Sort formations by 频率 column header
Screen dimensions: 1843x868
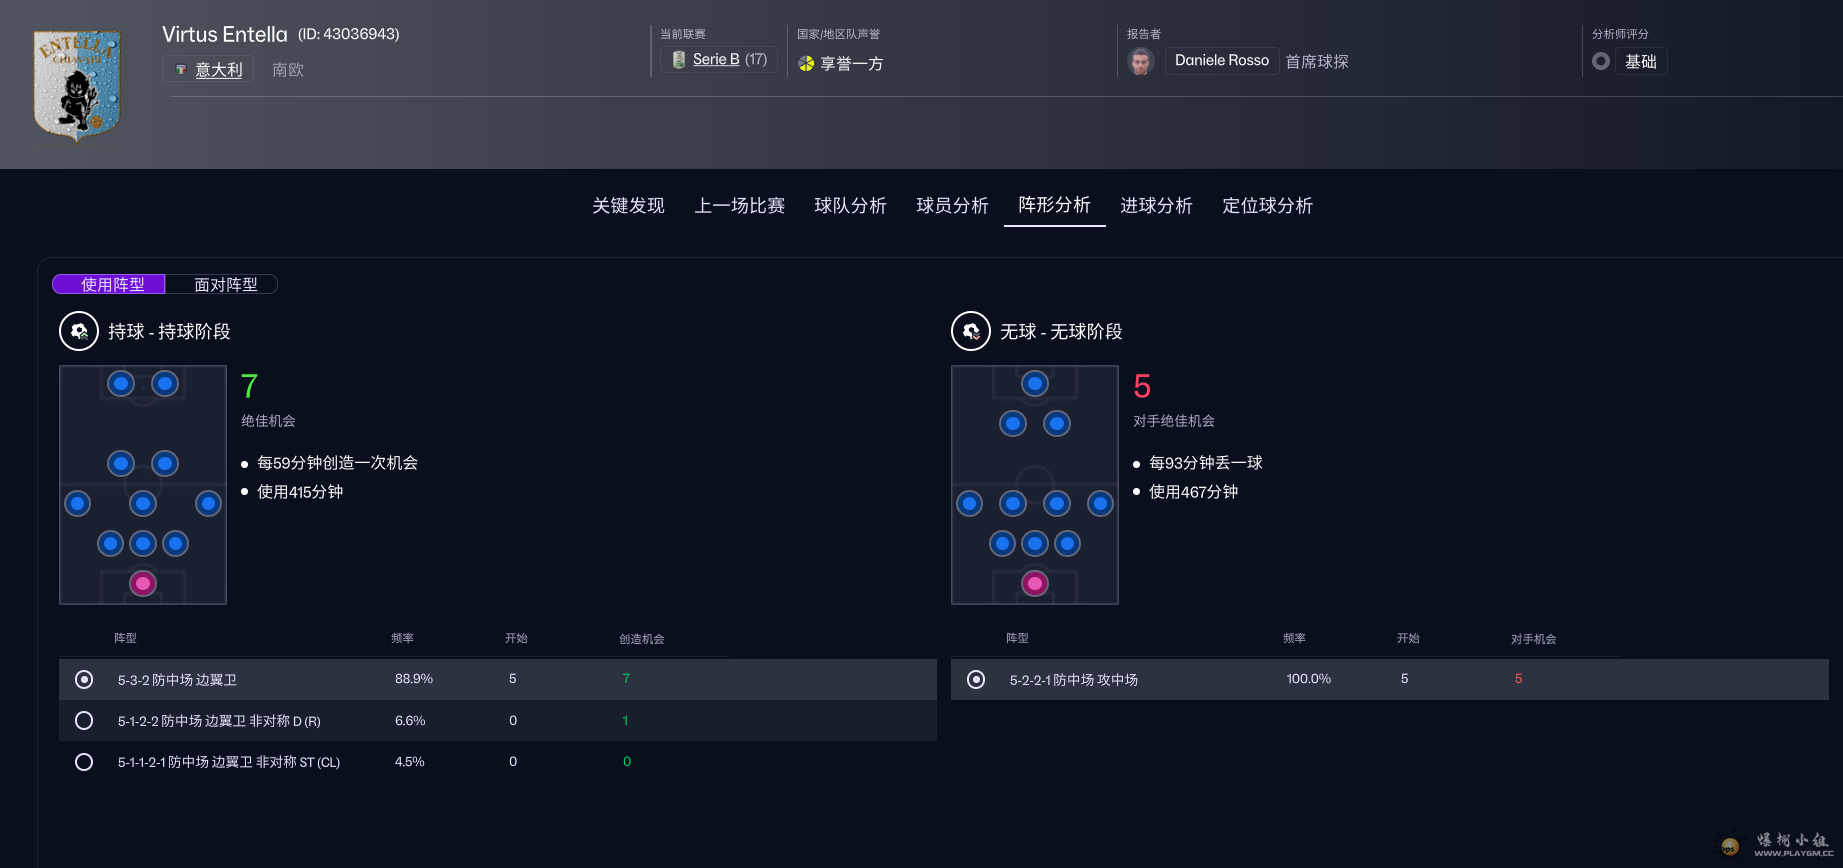point(402,638)
